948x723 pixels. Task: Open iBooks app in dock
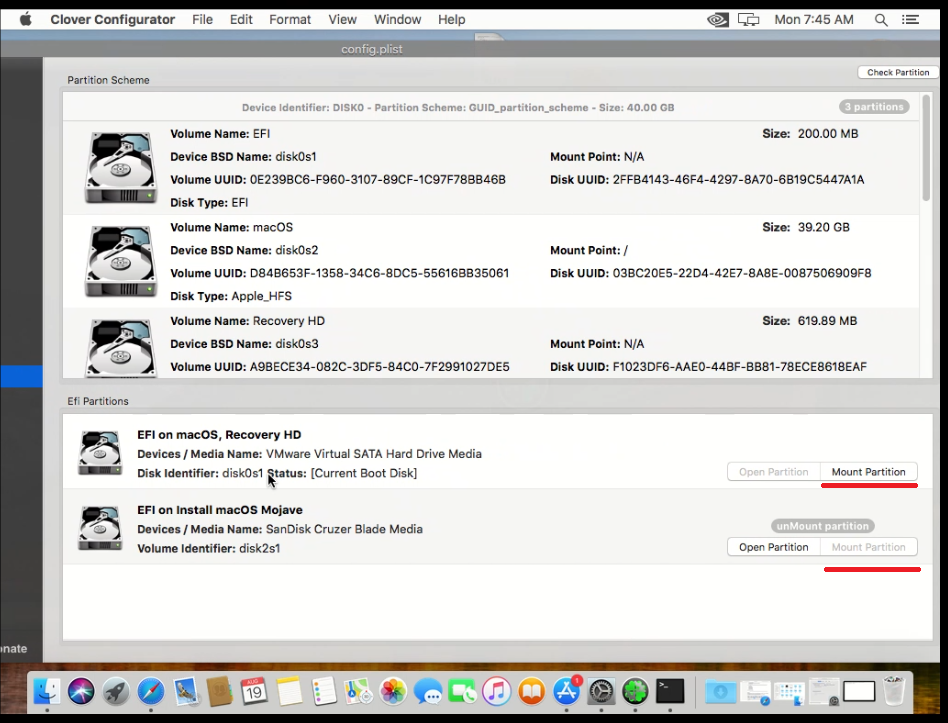[x=532, y=691]
